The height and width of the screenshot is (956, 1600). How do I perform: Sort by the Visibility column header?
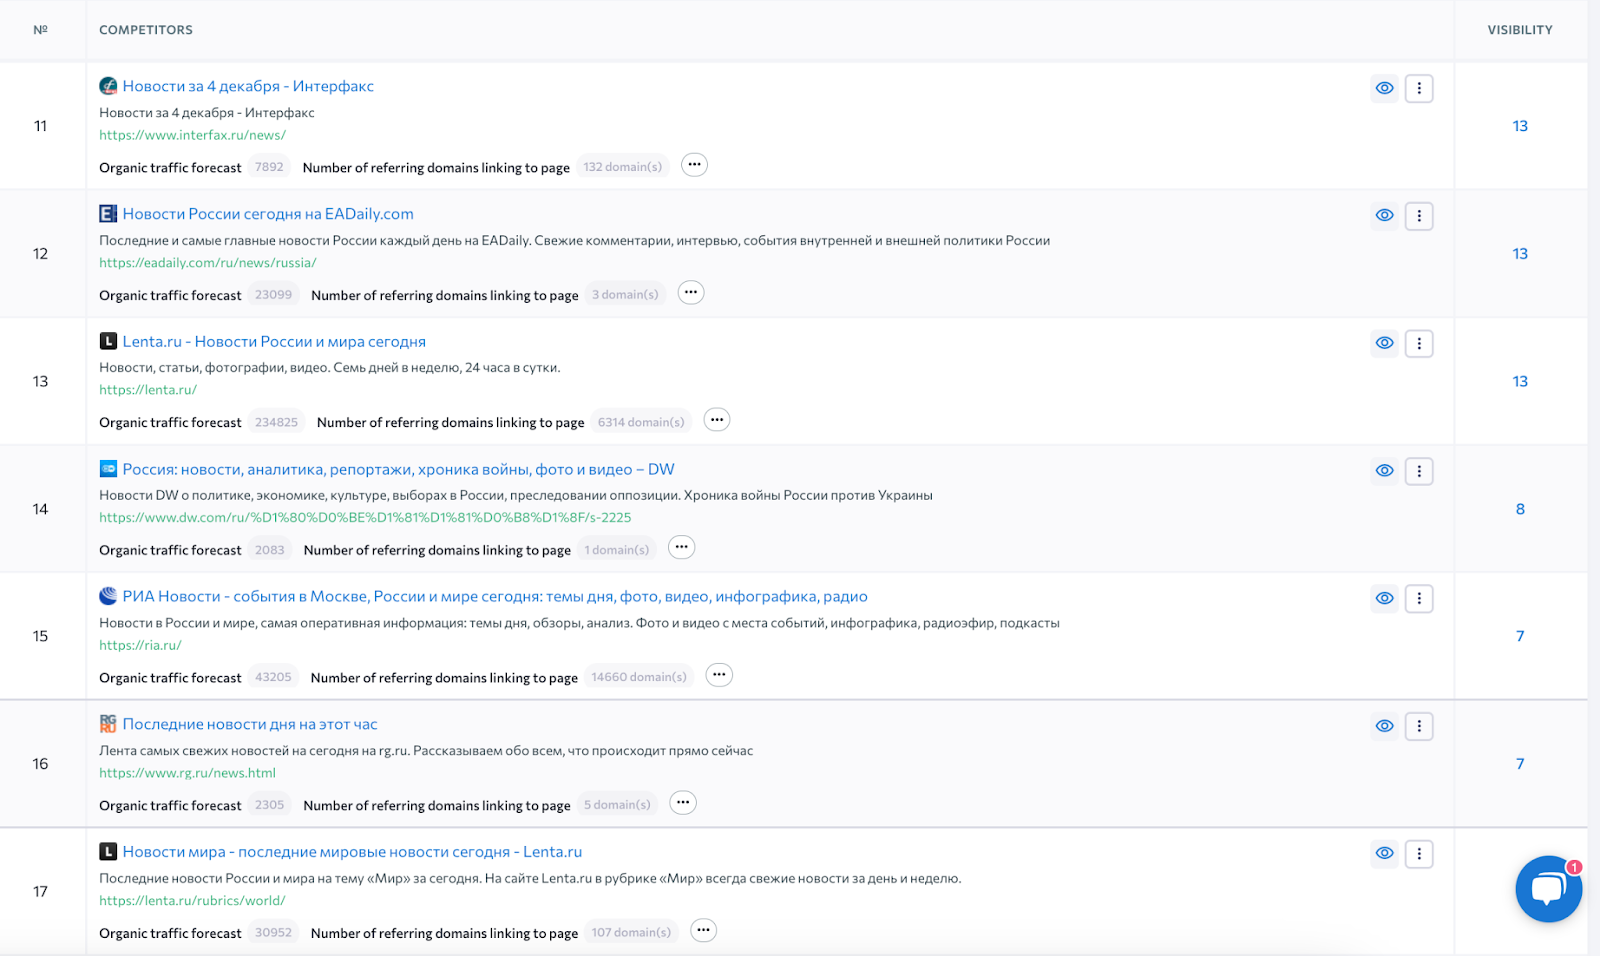pyautogui.click(x=1519, y=30)
